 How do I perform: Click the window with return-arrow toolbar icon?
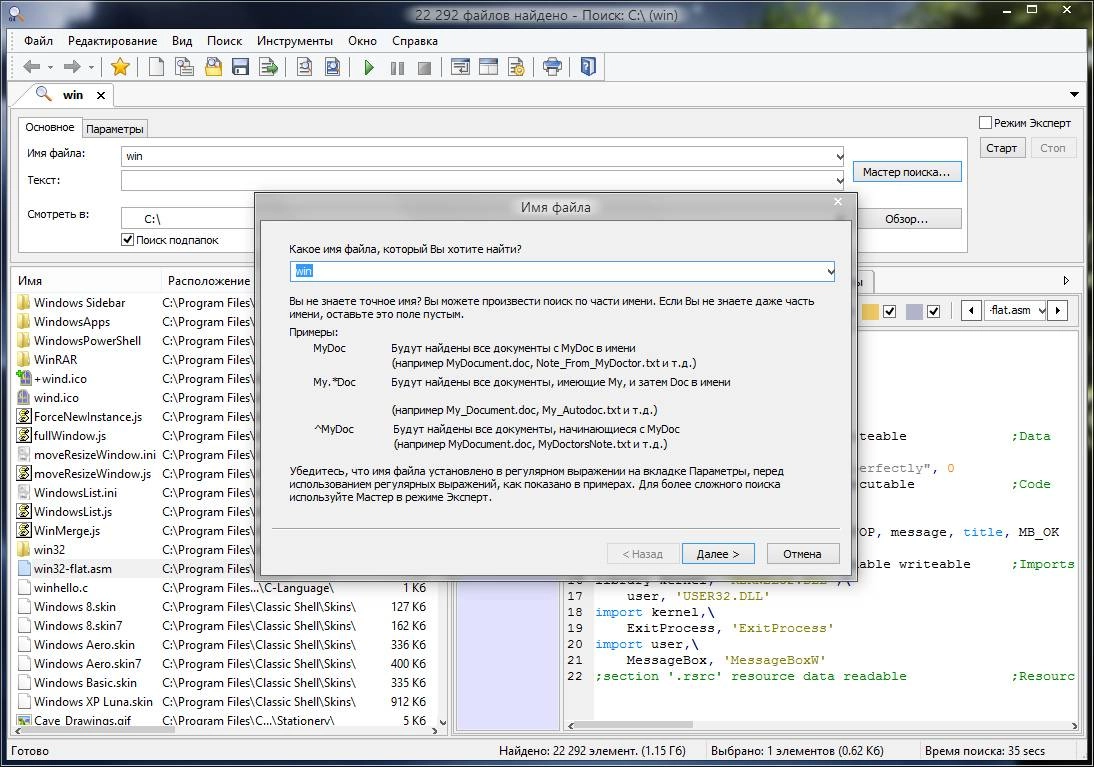point(460,67)
